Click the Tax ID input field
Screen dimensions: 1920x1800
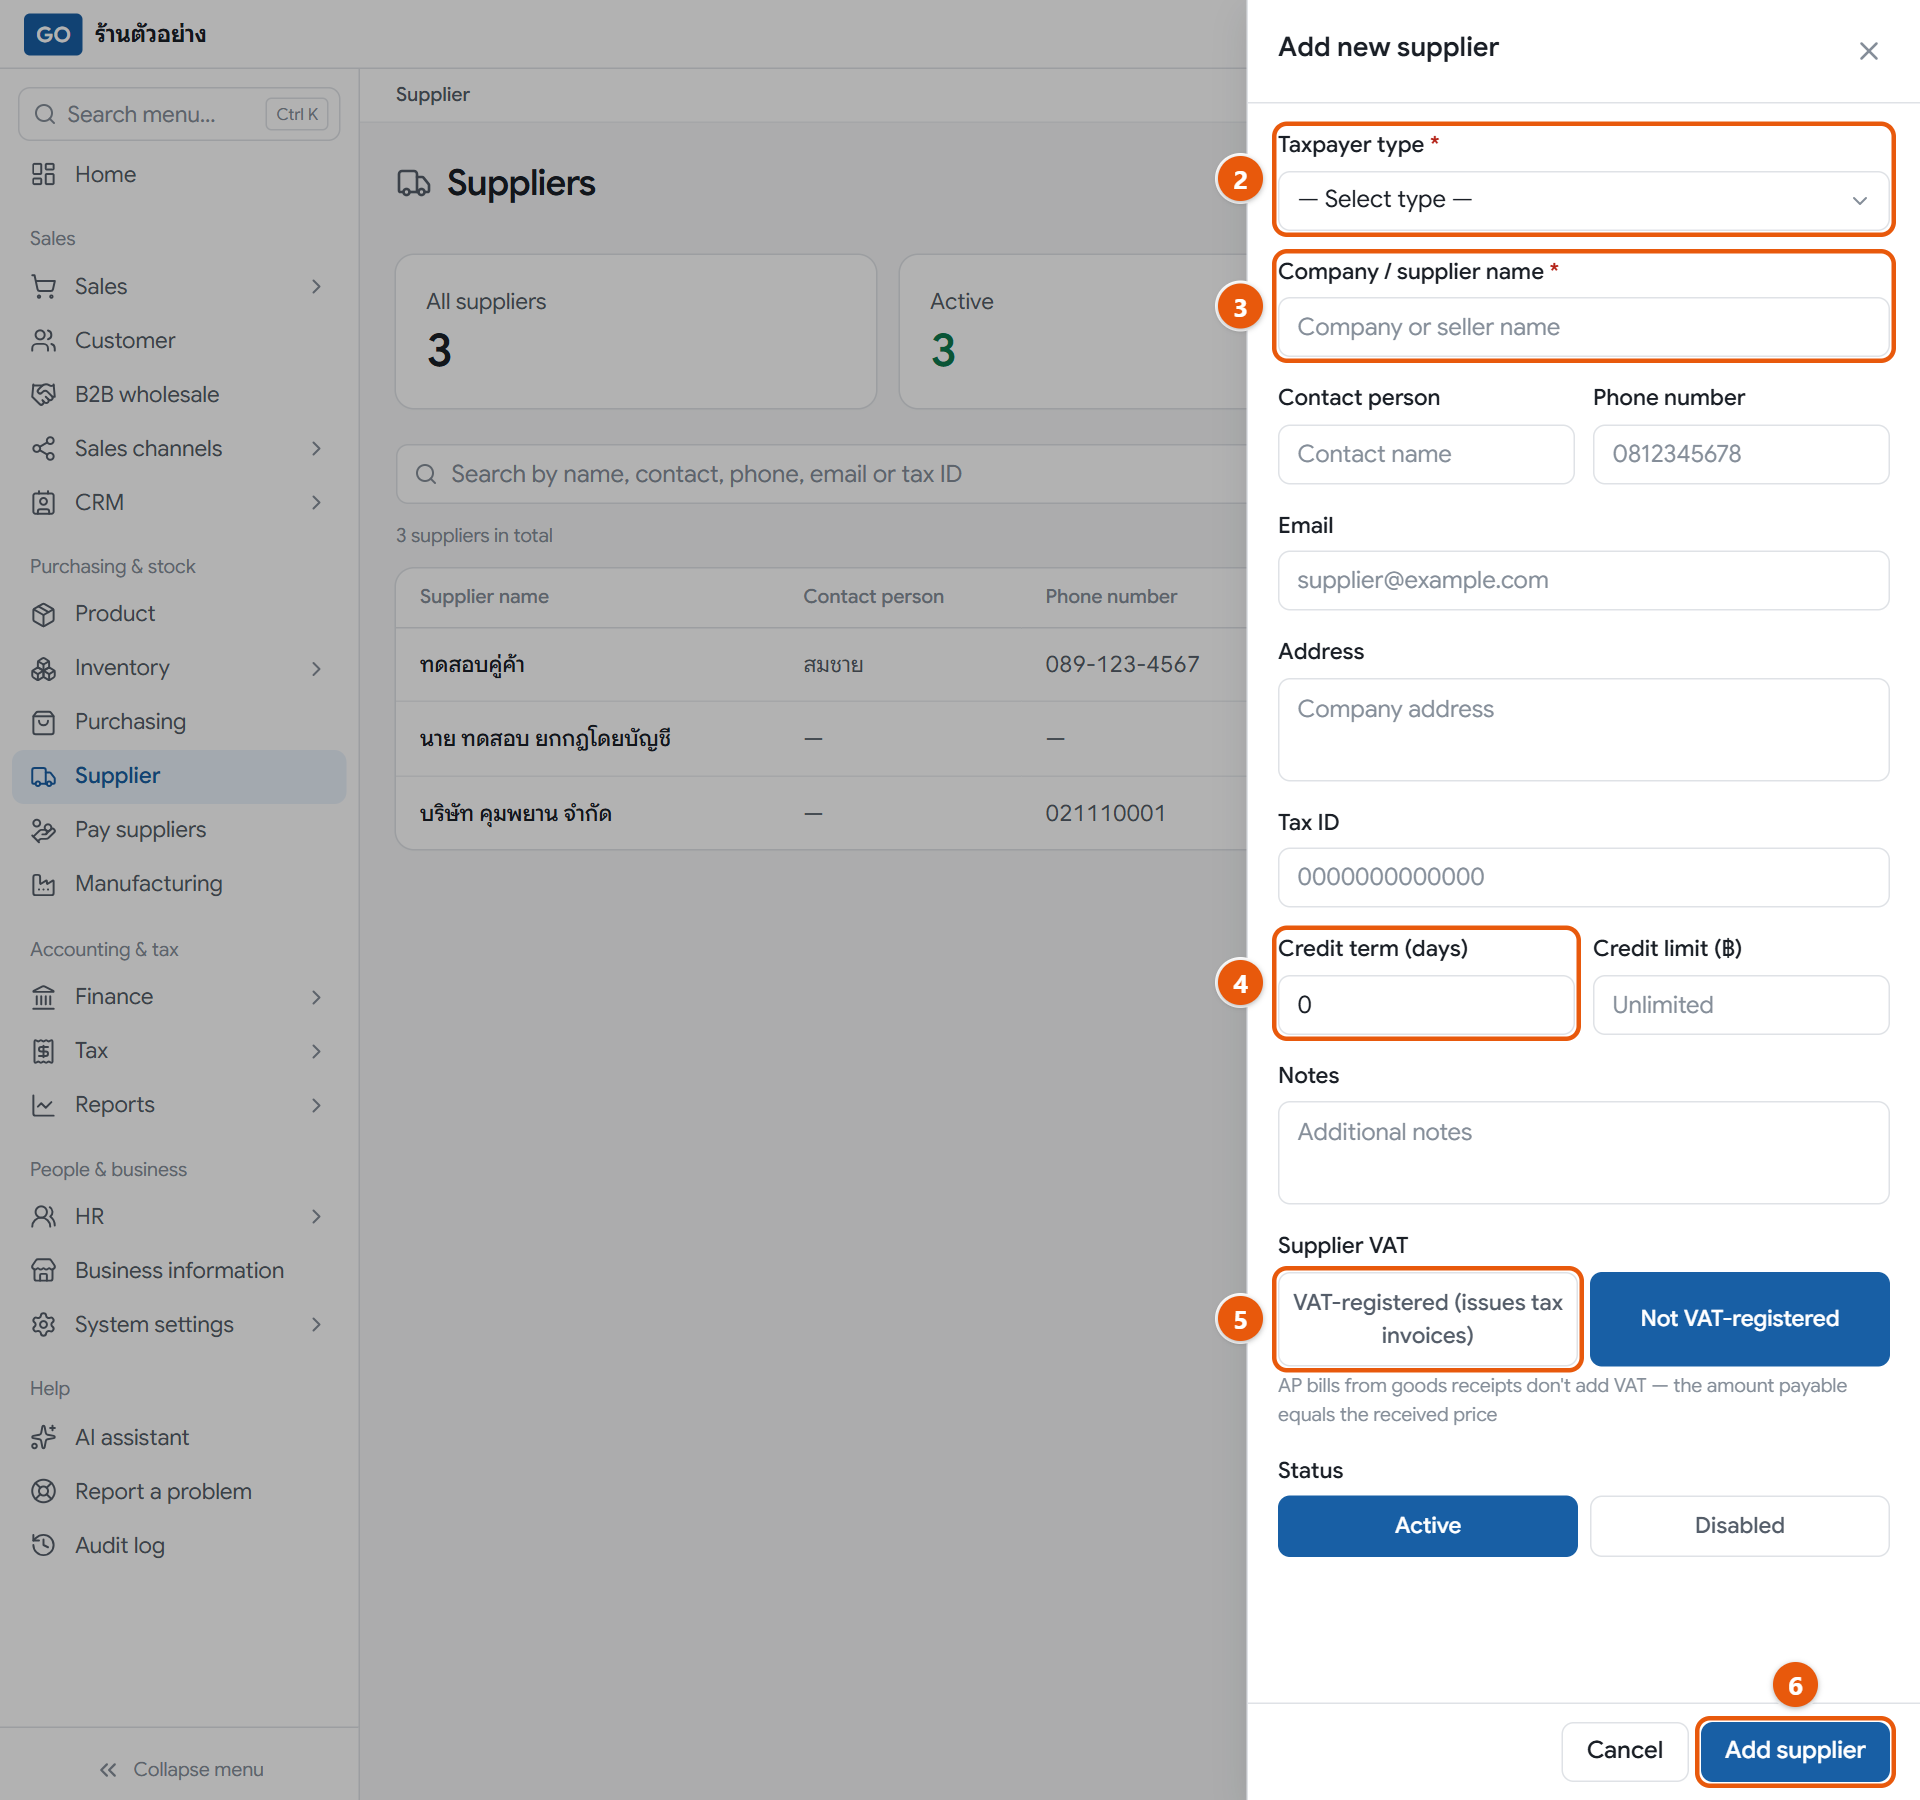click(1583, 877)
